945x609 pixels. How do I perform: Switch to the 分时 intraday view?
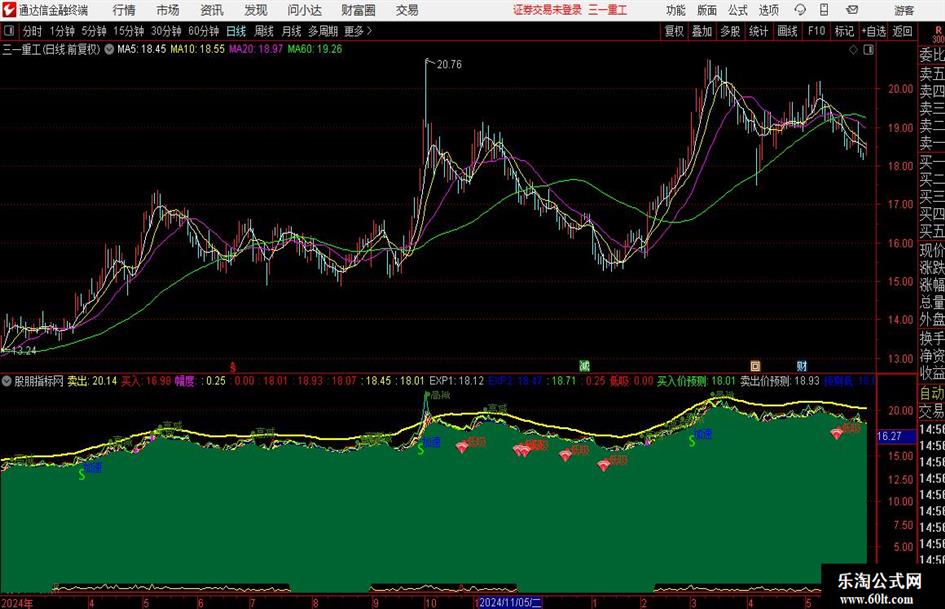[x=33, y=31]
